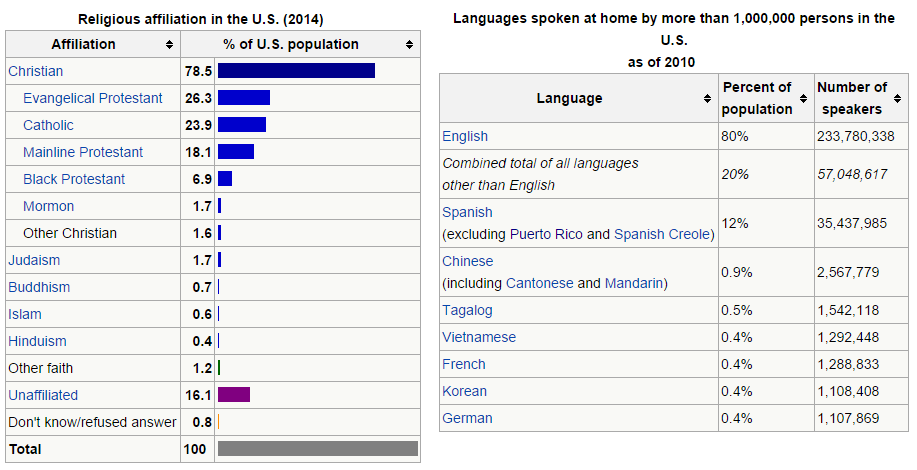The image size is (917, 470).
Task: Open the Evangelical Protestant link
Action: (x=92, y=98)
